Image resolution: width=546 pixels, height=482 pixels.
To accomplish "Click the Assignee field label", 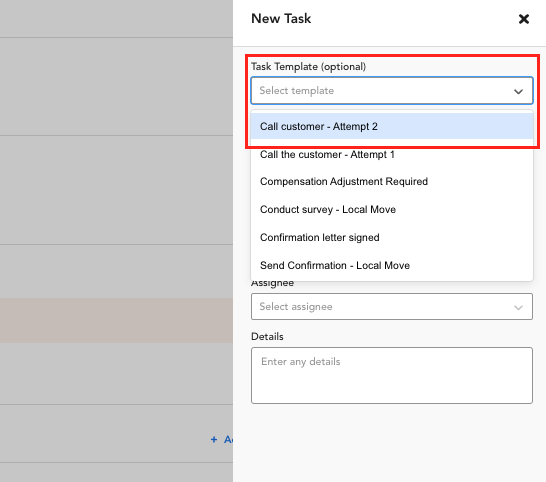I will pyautogui.click(x=272, y=283).
